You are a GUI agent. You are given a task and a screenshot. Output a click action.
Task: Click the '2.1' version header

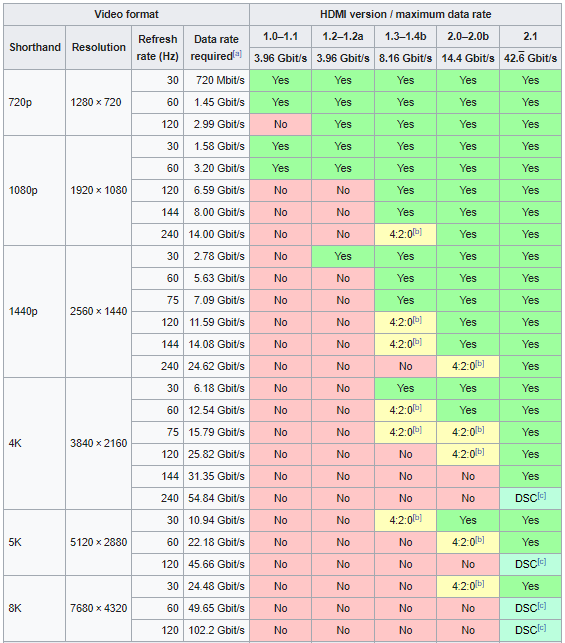pyautogui.click(x=531, y=36)
